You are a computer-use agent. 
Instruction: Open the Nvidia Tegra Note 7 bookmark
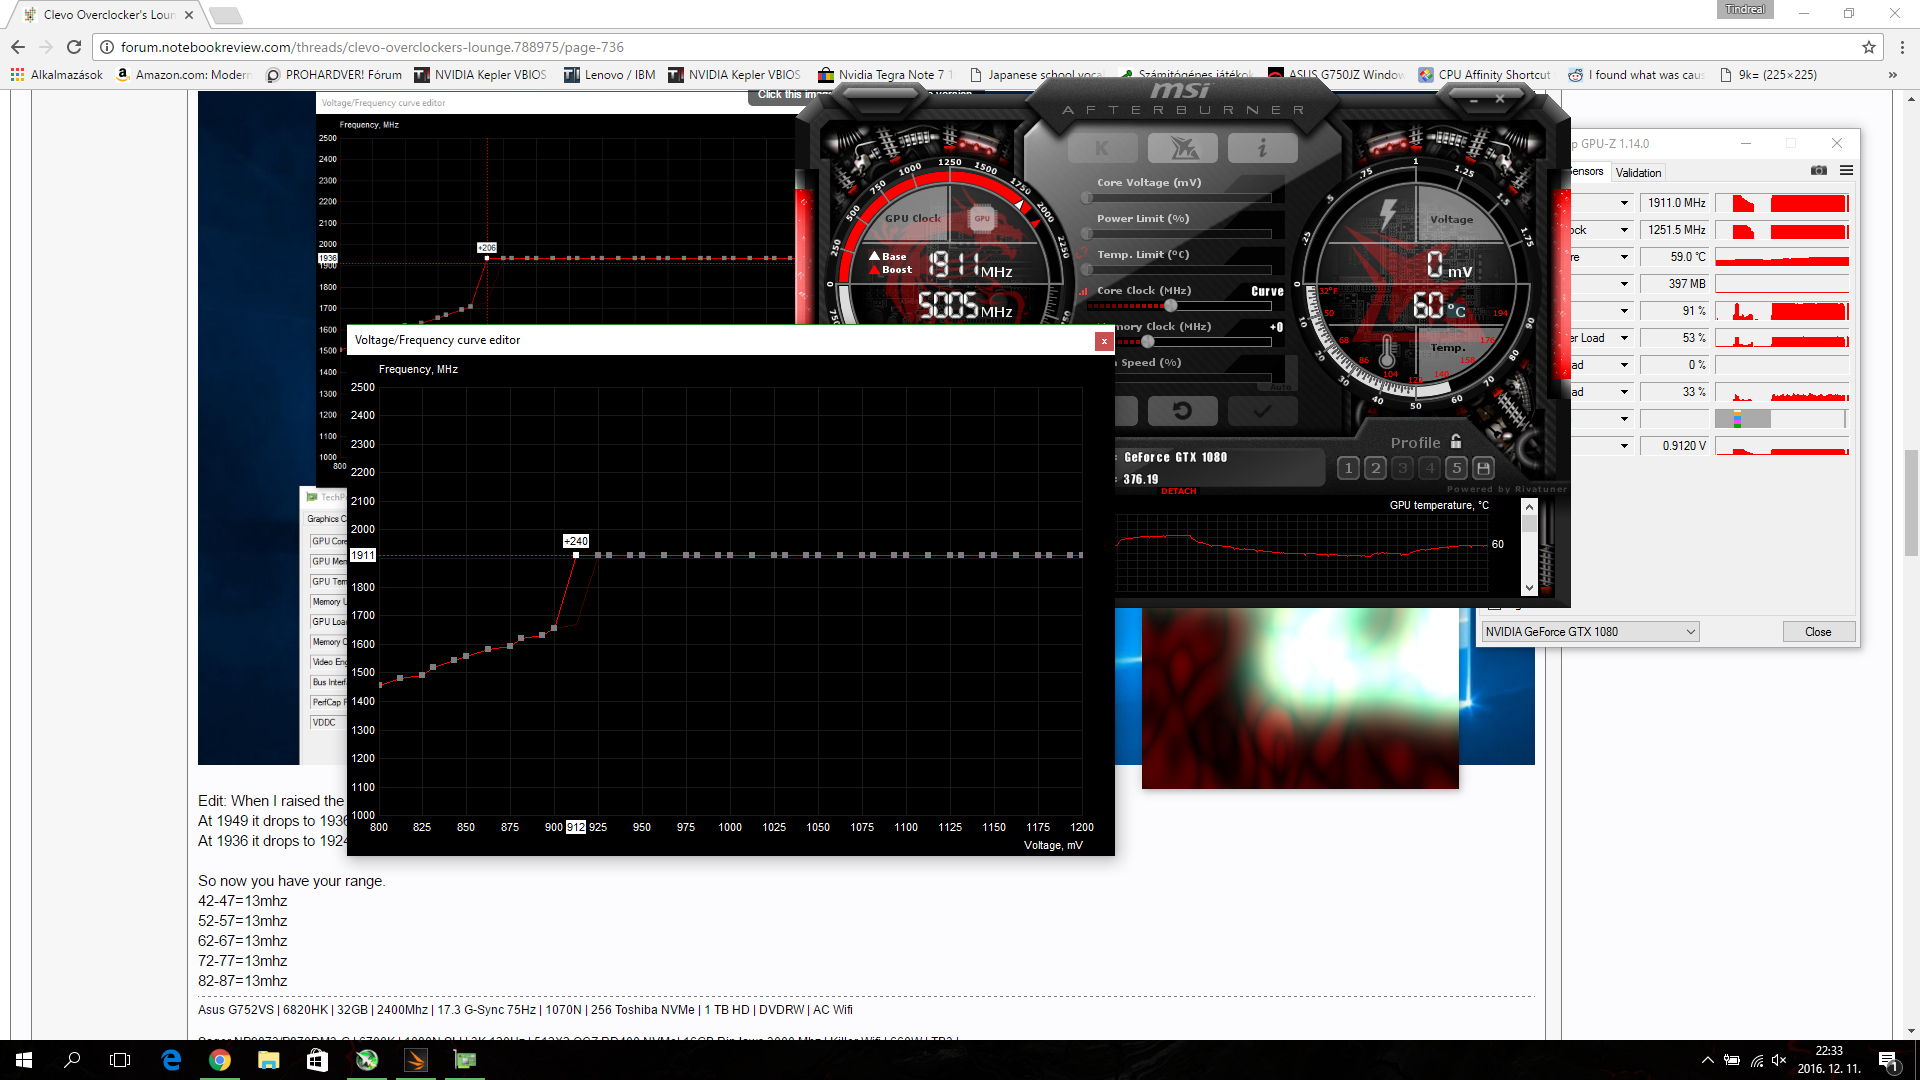coord(884,75)
